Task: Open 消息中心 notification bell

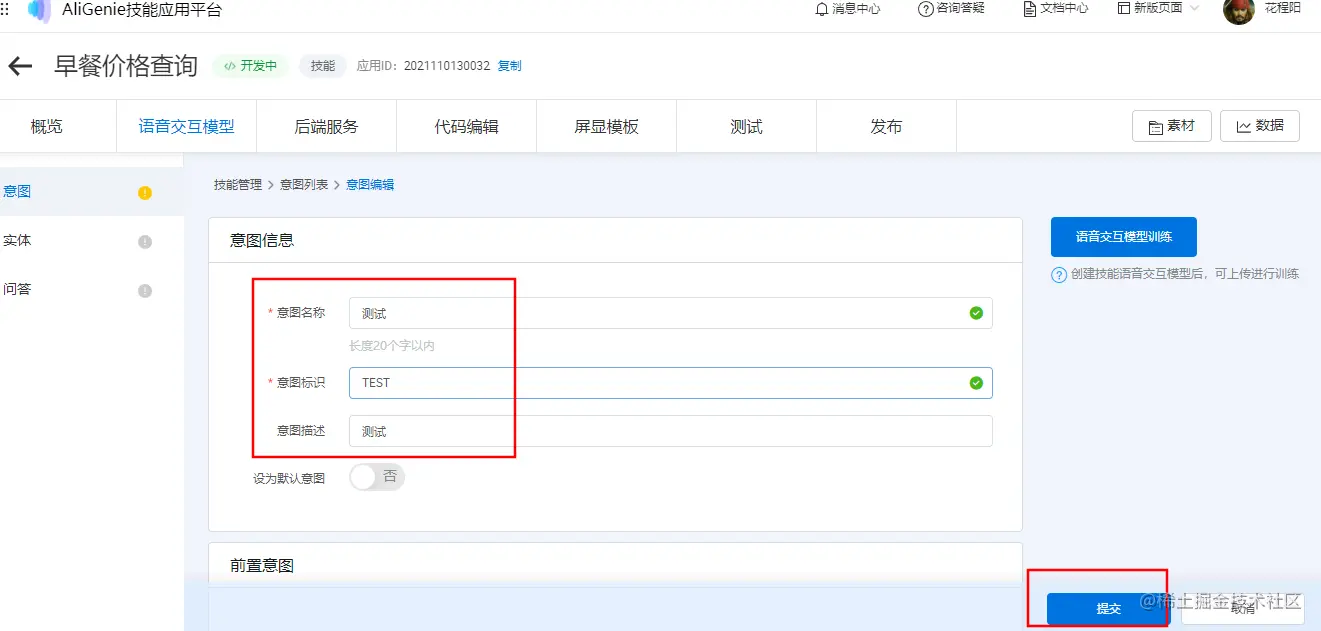Action: pyautogui.click(x=848, y=9)
